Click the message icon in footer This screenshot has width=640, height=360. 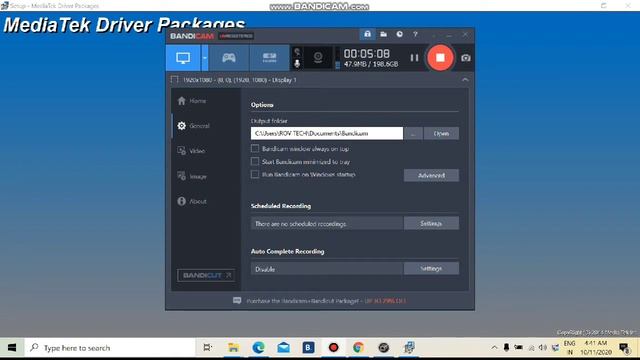pyautogui.click(x=237, y=301)
